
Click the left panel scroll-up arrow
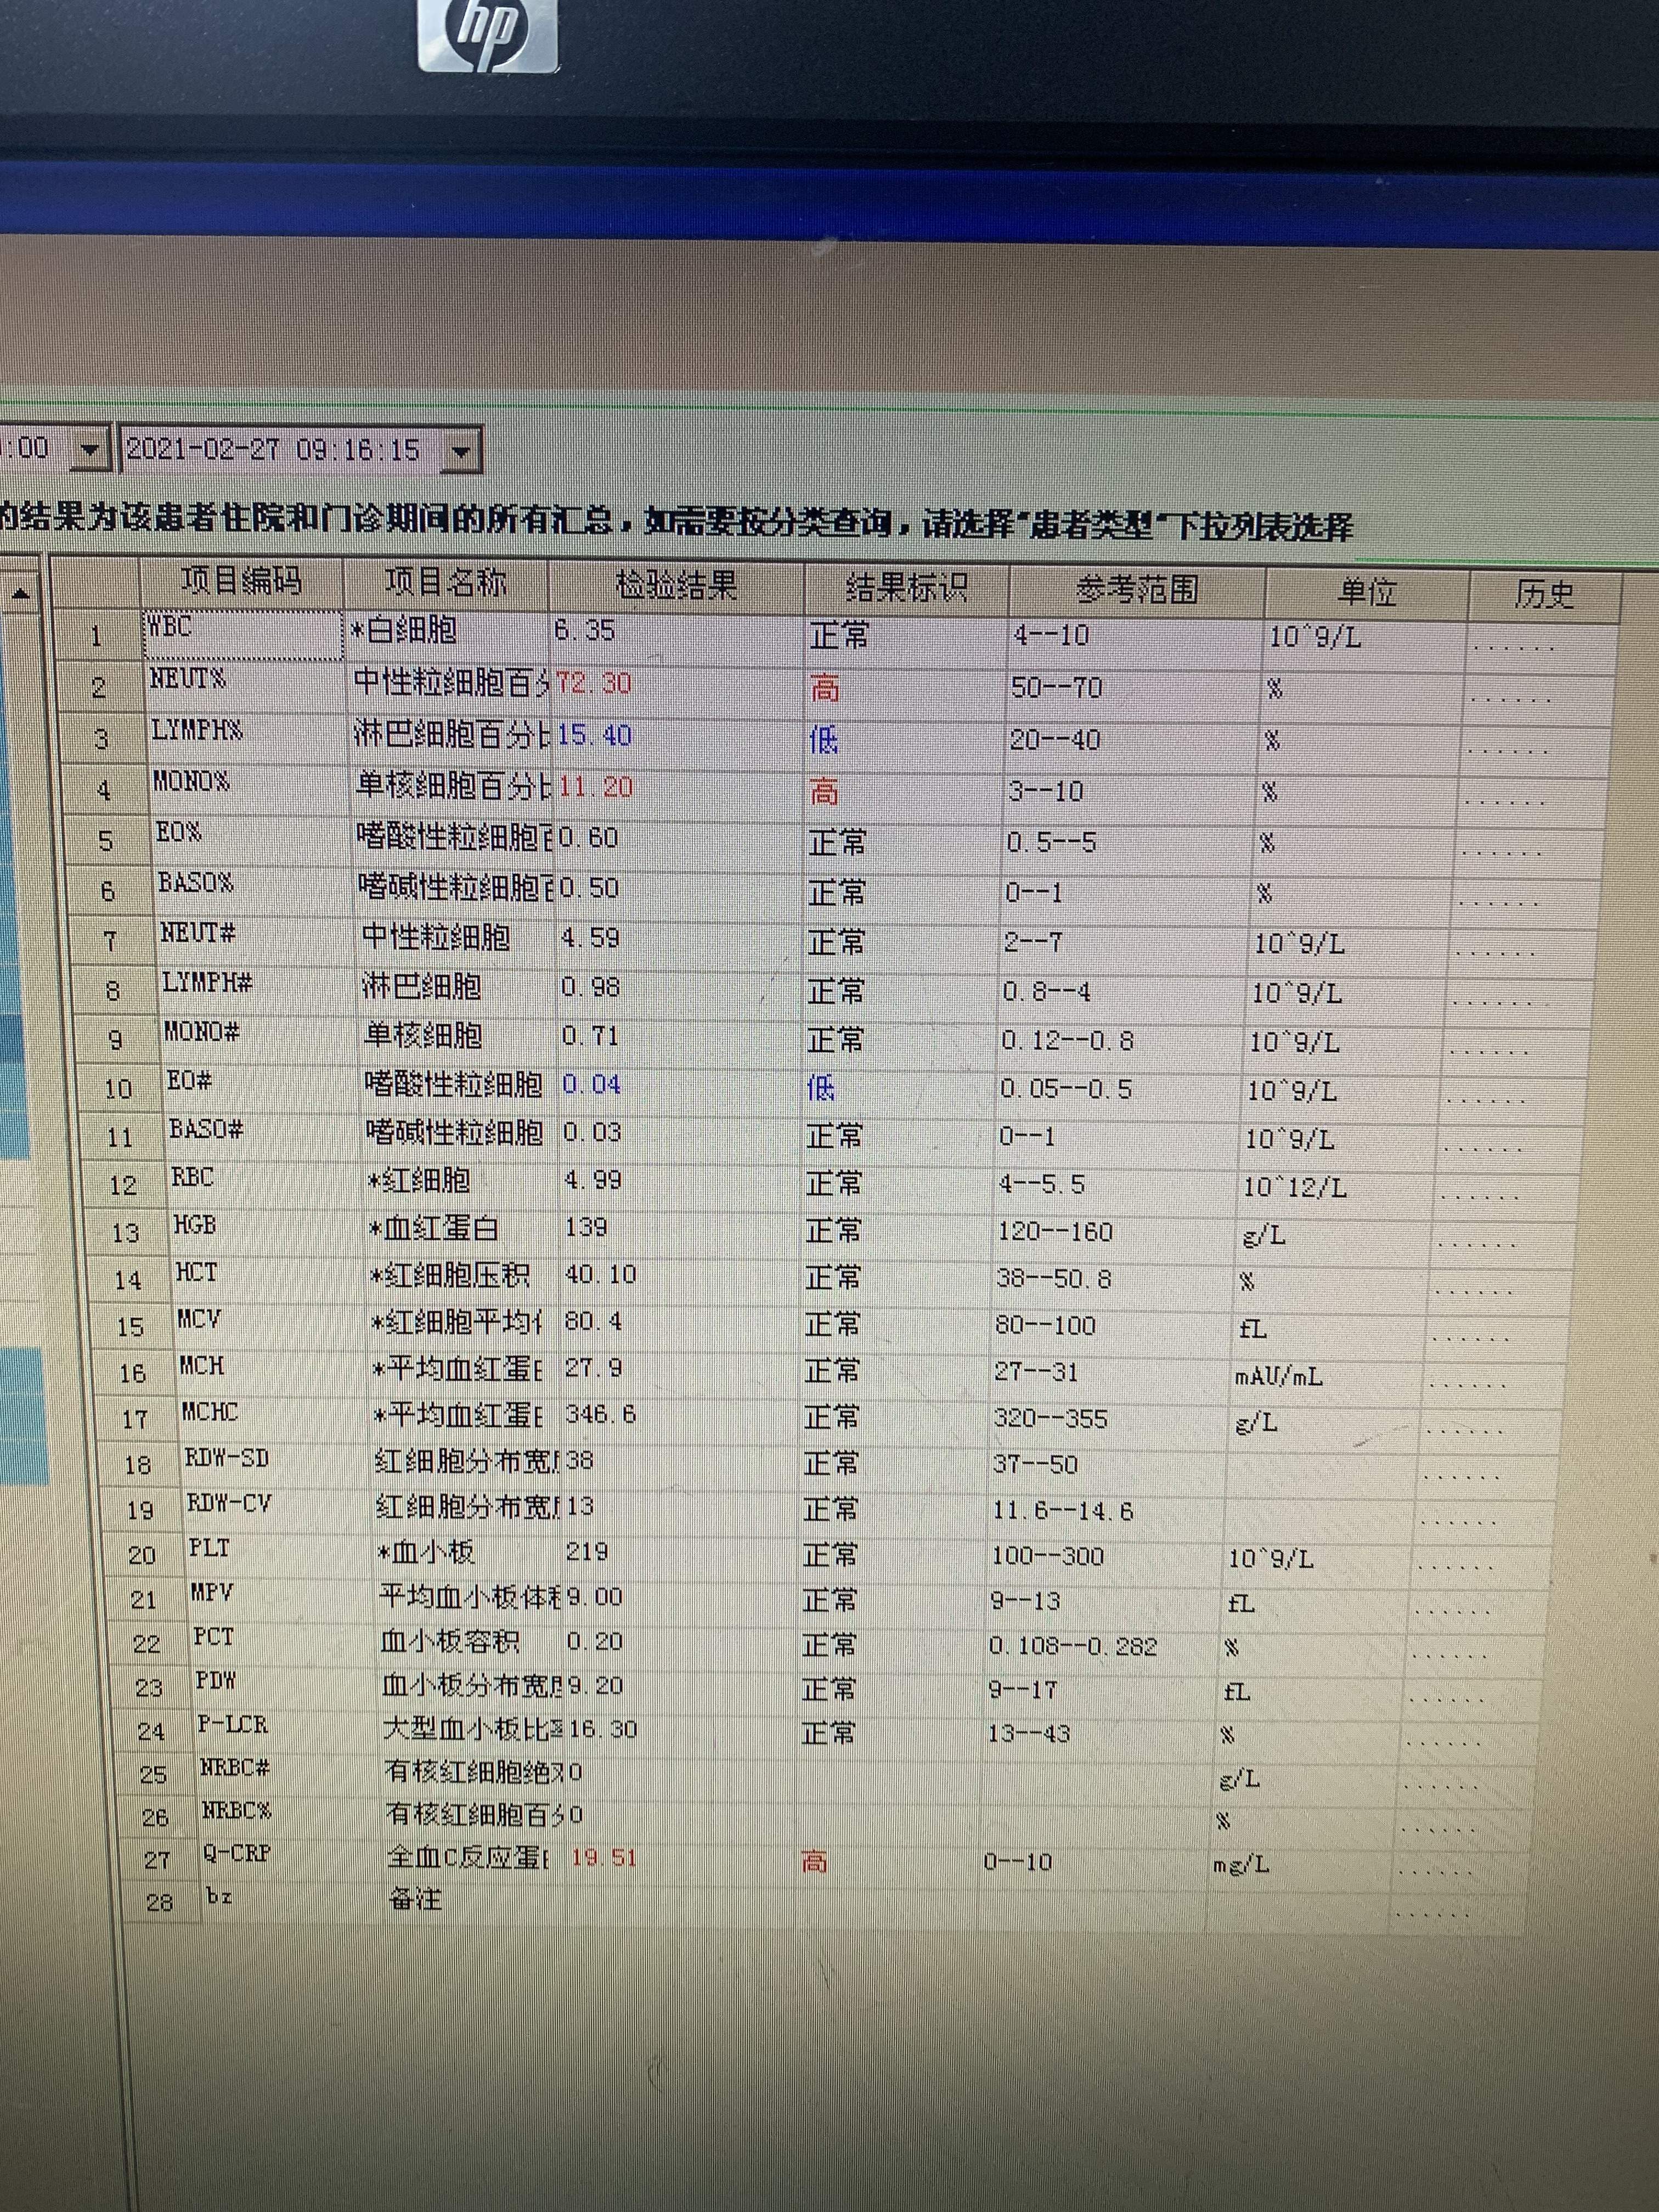click(x=21, y=595)
